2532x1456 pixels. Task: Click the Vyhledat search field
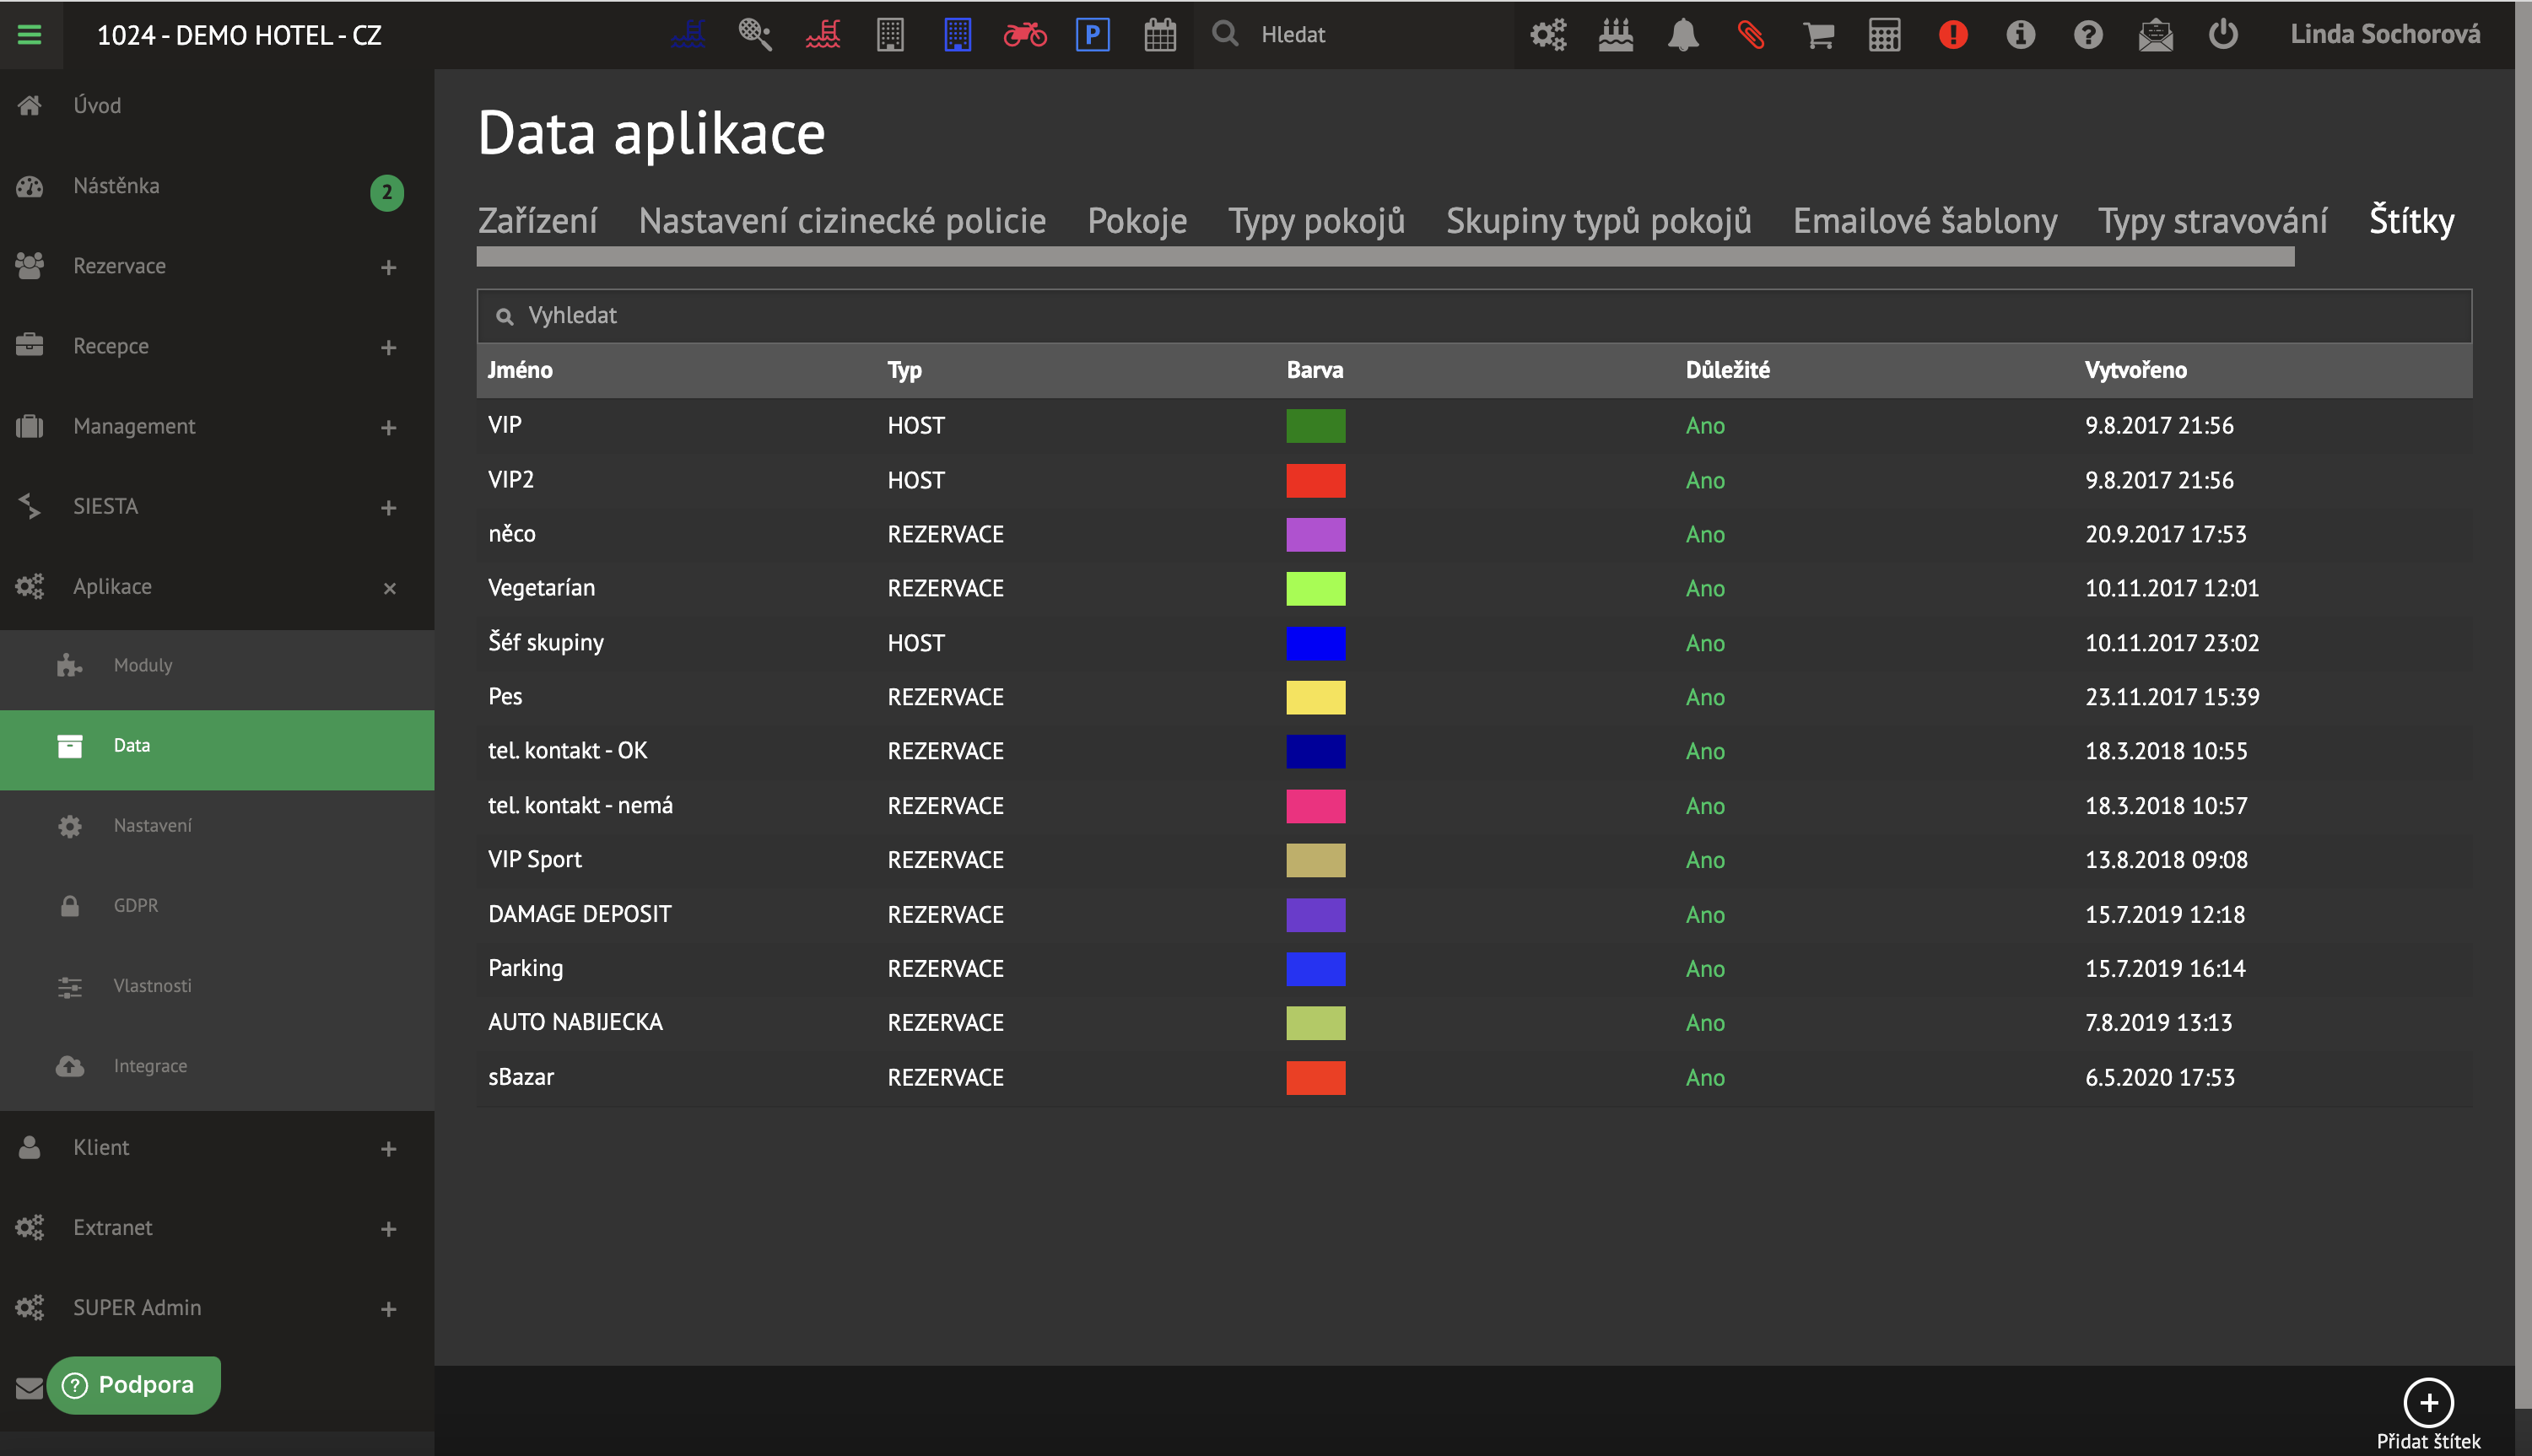(x=1473, y=316)
